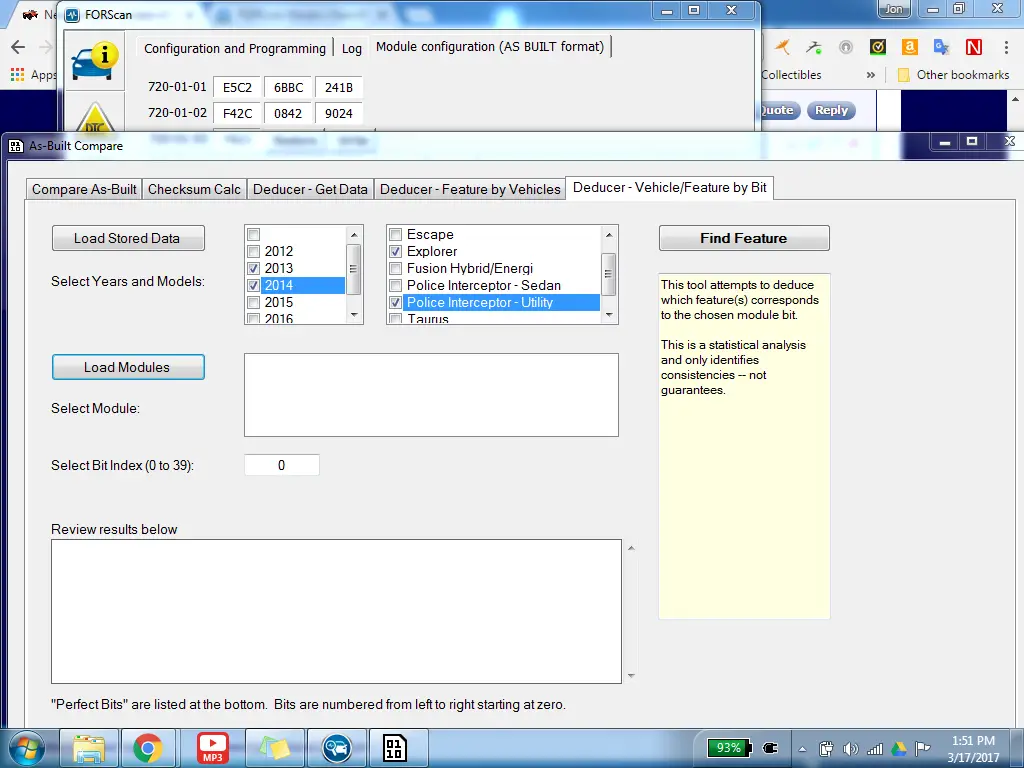This screenshot has width=1024, height=768.
Task: Open the Windows Start menu
Action: pyautogui.click(x=26, y=748)
